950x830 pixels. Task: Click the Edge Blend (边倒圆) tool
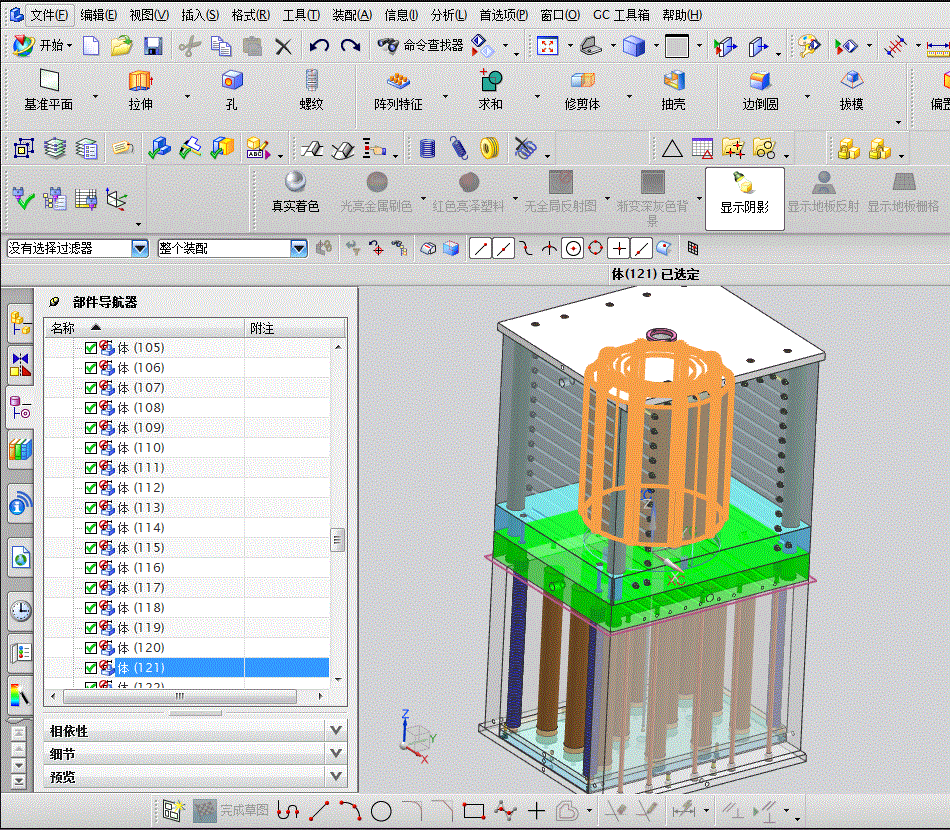[x=760, y=82]
